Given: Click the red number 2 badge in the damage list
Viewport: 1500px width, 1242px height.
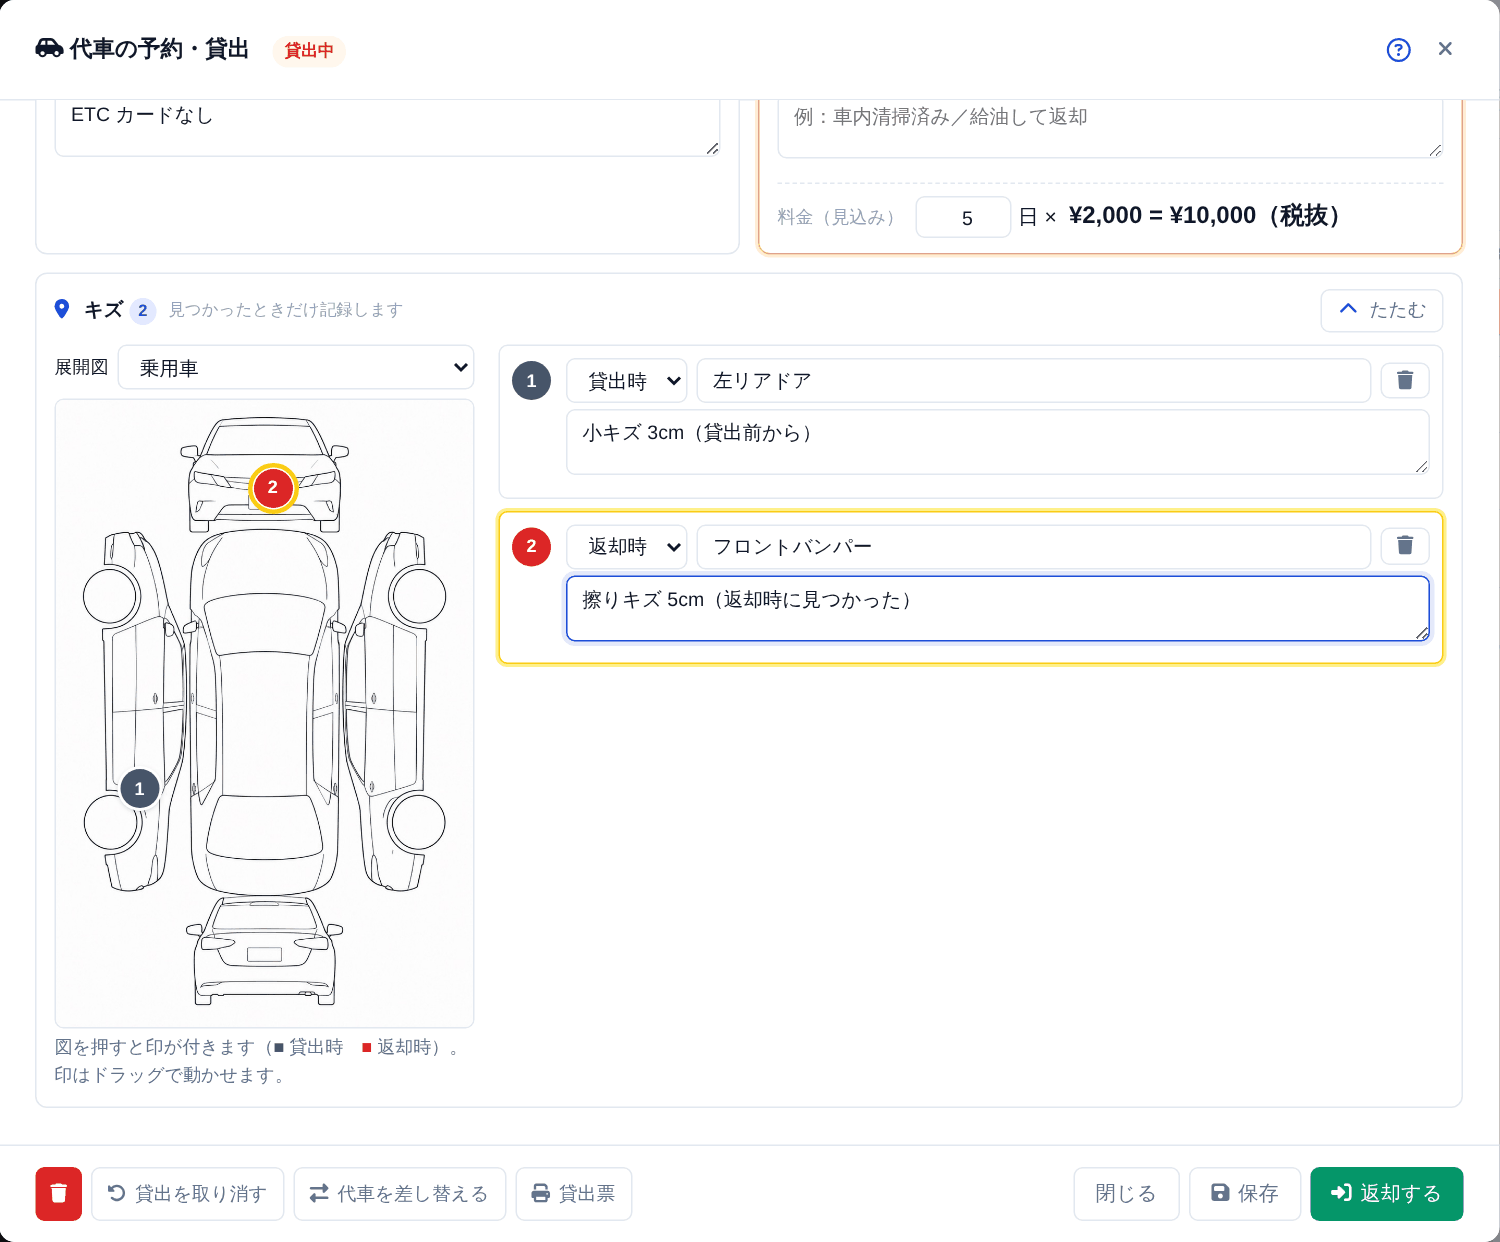Looking at the screenshot, I should 531,547.
